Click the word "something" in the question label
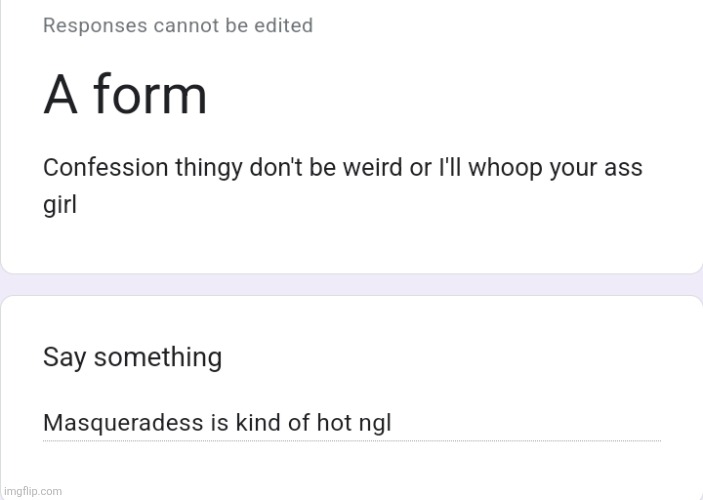 point(158,357)
